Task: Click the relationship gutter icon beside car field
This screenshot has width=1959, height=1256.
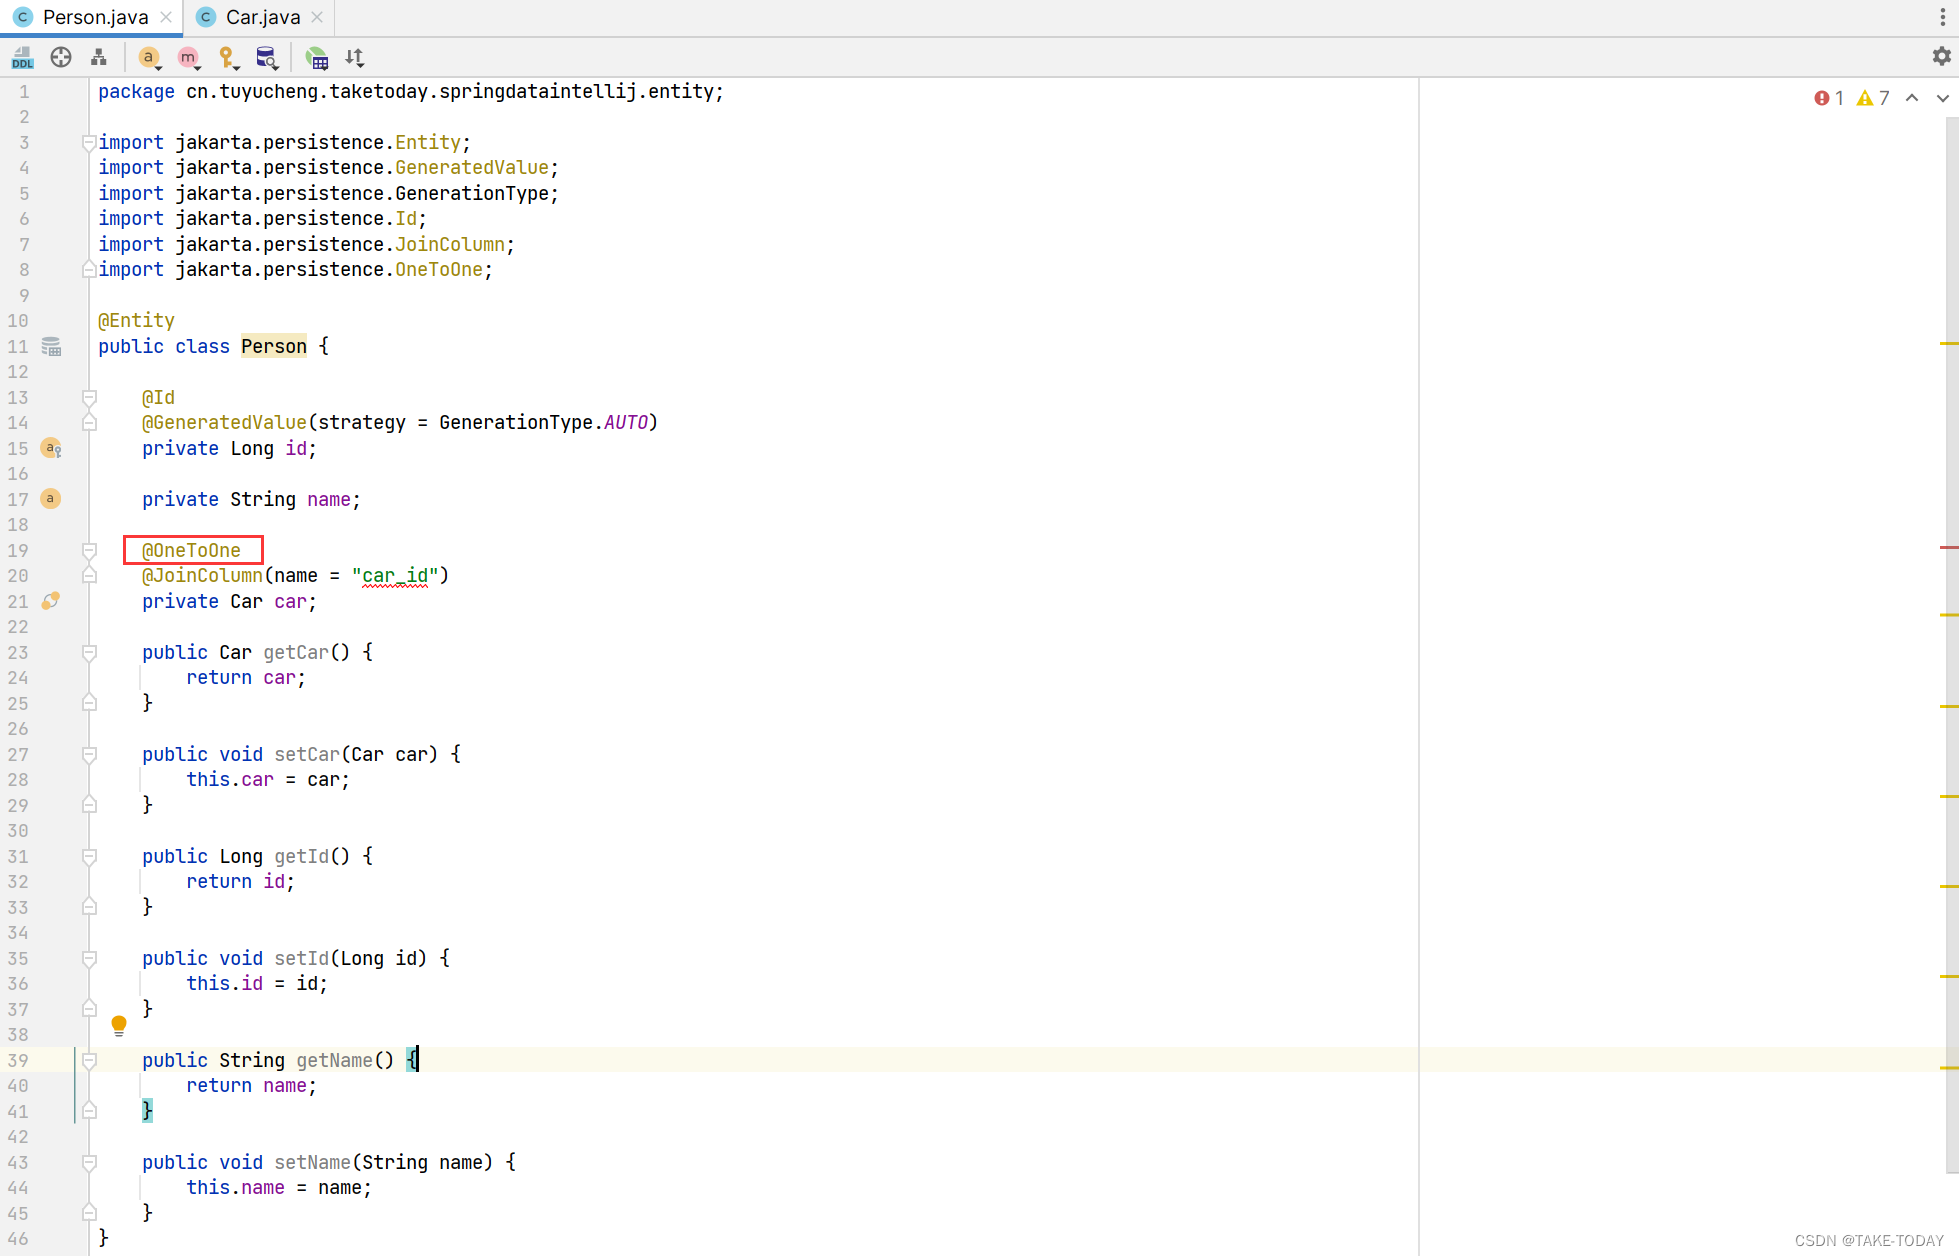Action: click(x=50, y=601)
